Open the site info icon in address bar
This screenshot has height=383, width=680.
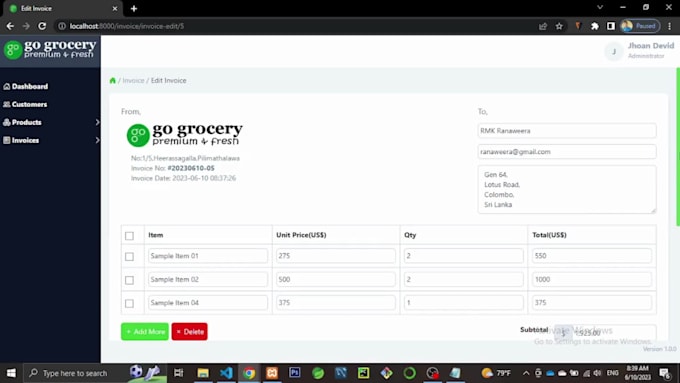(x=62, y=26)
